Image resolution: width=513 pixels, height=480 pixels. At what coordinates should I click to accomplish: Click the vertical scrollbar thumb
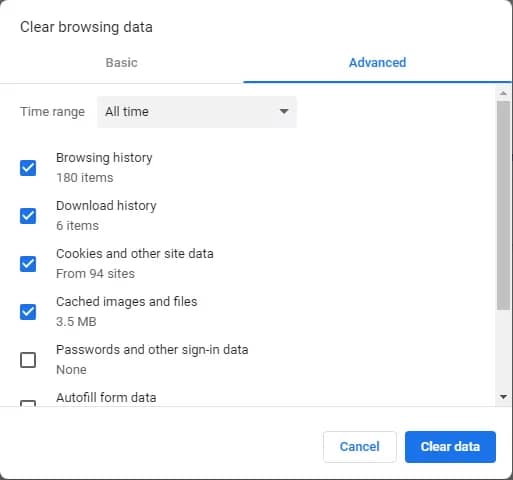tap(504, 206)
